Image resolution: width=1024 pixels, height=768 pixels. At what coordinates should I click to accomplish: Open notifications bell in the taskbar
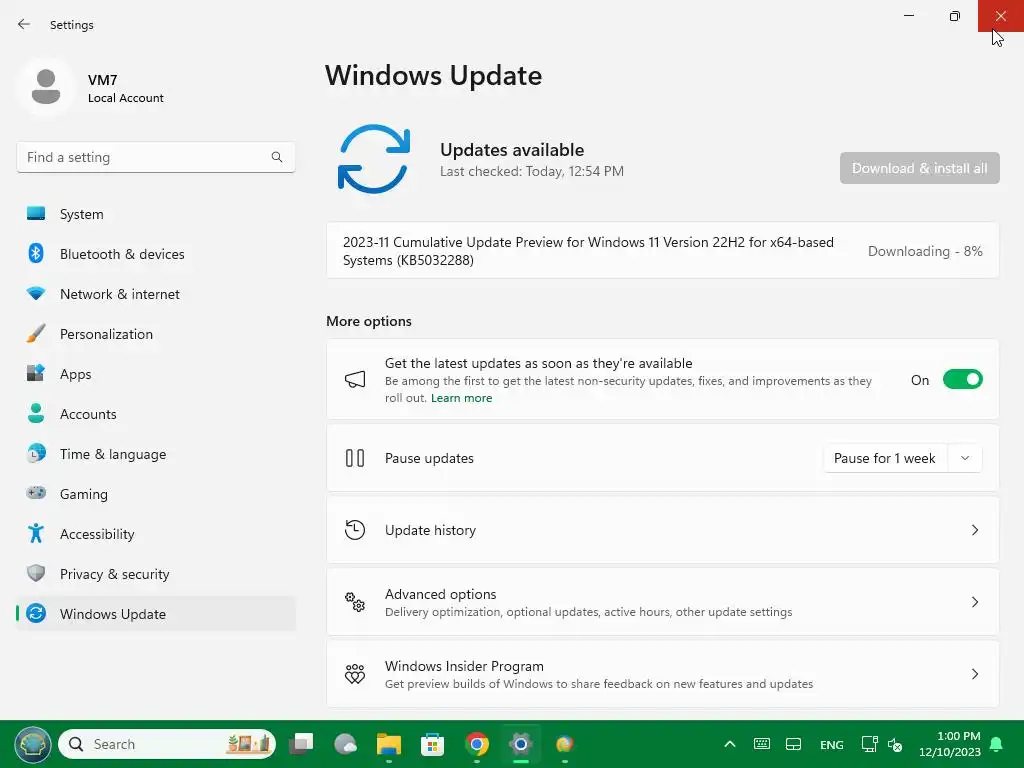(997, 744)
